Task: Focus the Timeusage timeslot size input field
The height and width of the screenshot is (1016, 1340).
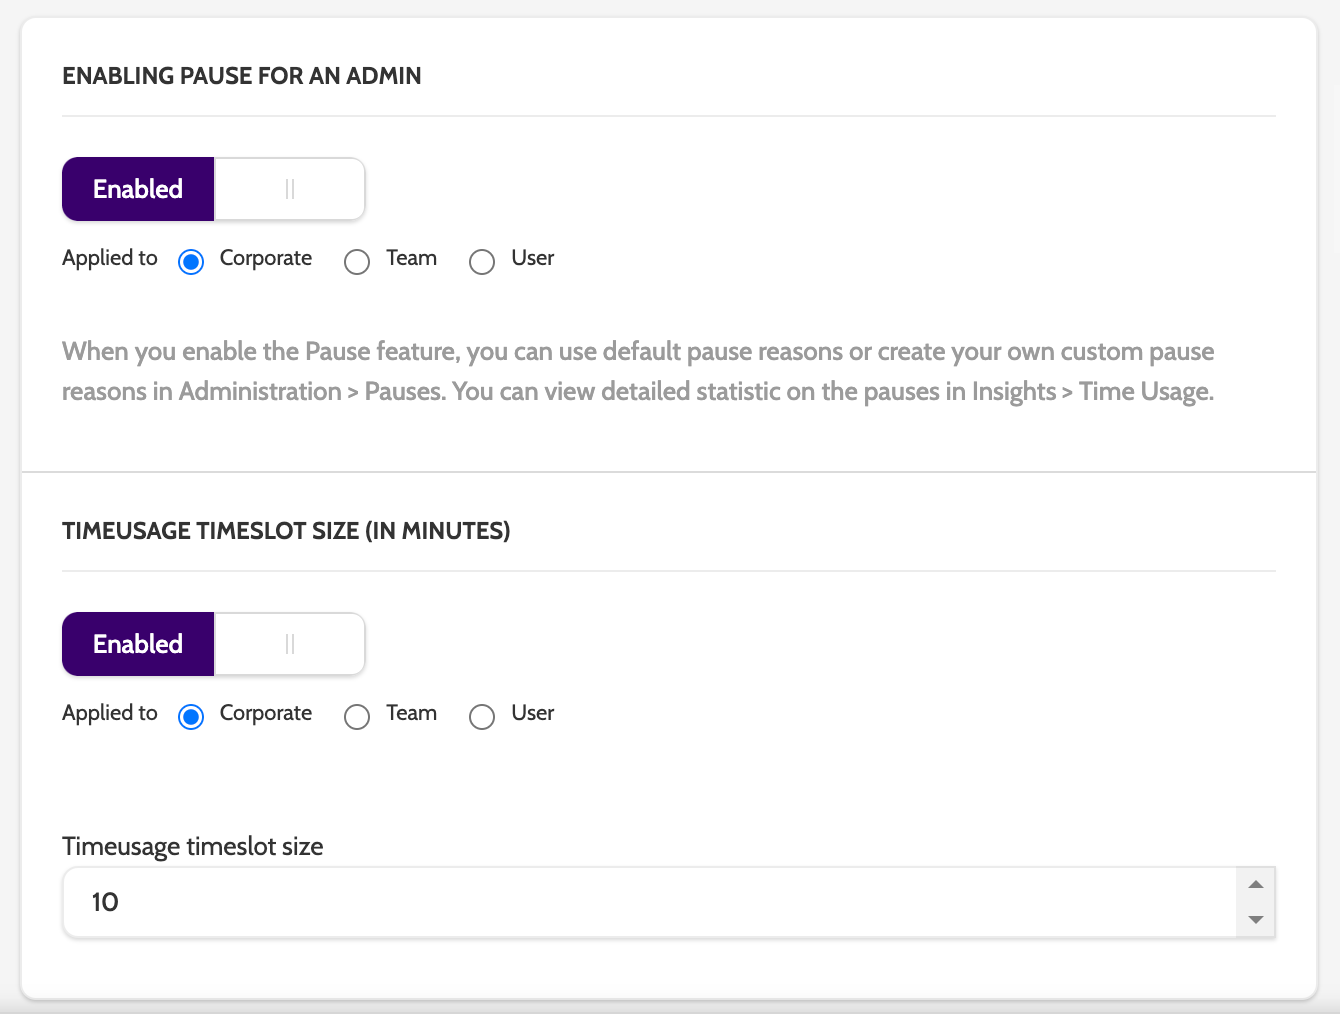Action: click(640, 902)
